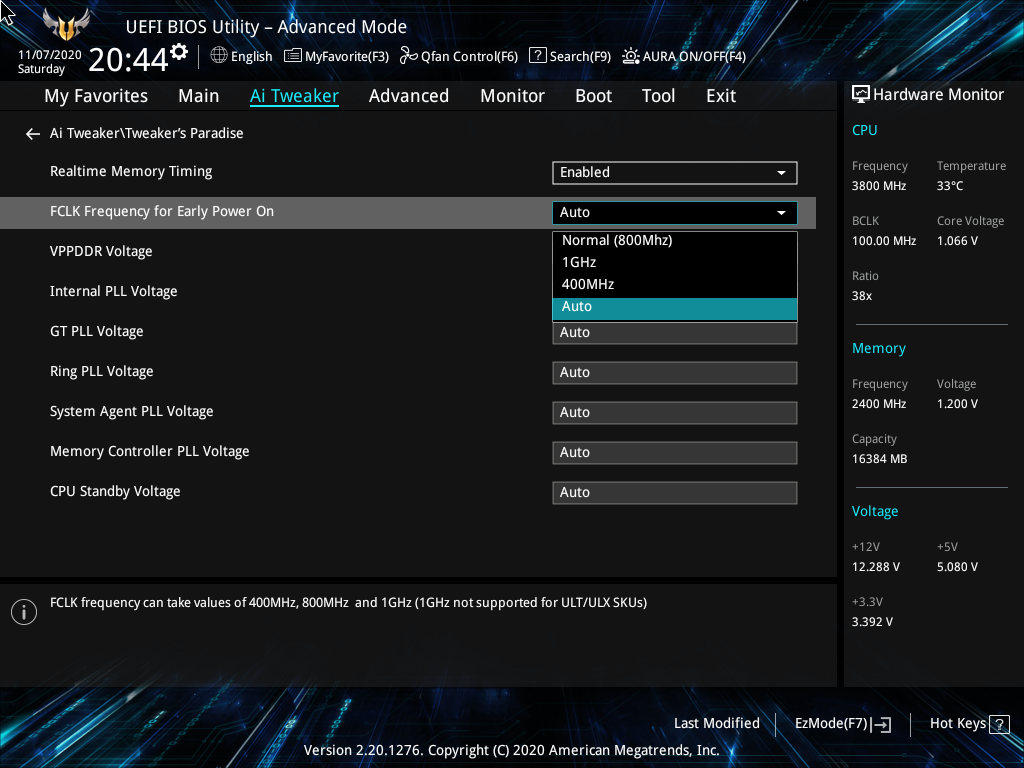The image size is (1024, 768).
Task: Choose the 400MHz FCLK option
Action: click(675, 285)
